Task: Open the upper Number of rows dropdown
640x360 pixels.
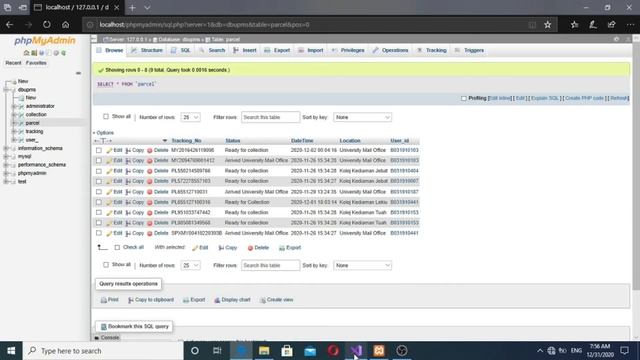Action: [x=190, y=117]
